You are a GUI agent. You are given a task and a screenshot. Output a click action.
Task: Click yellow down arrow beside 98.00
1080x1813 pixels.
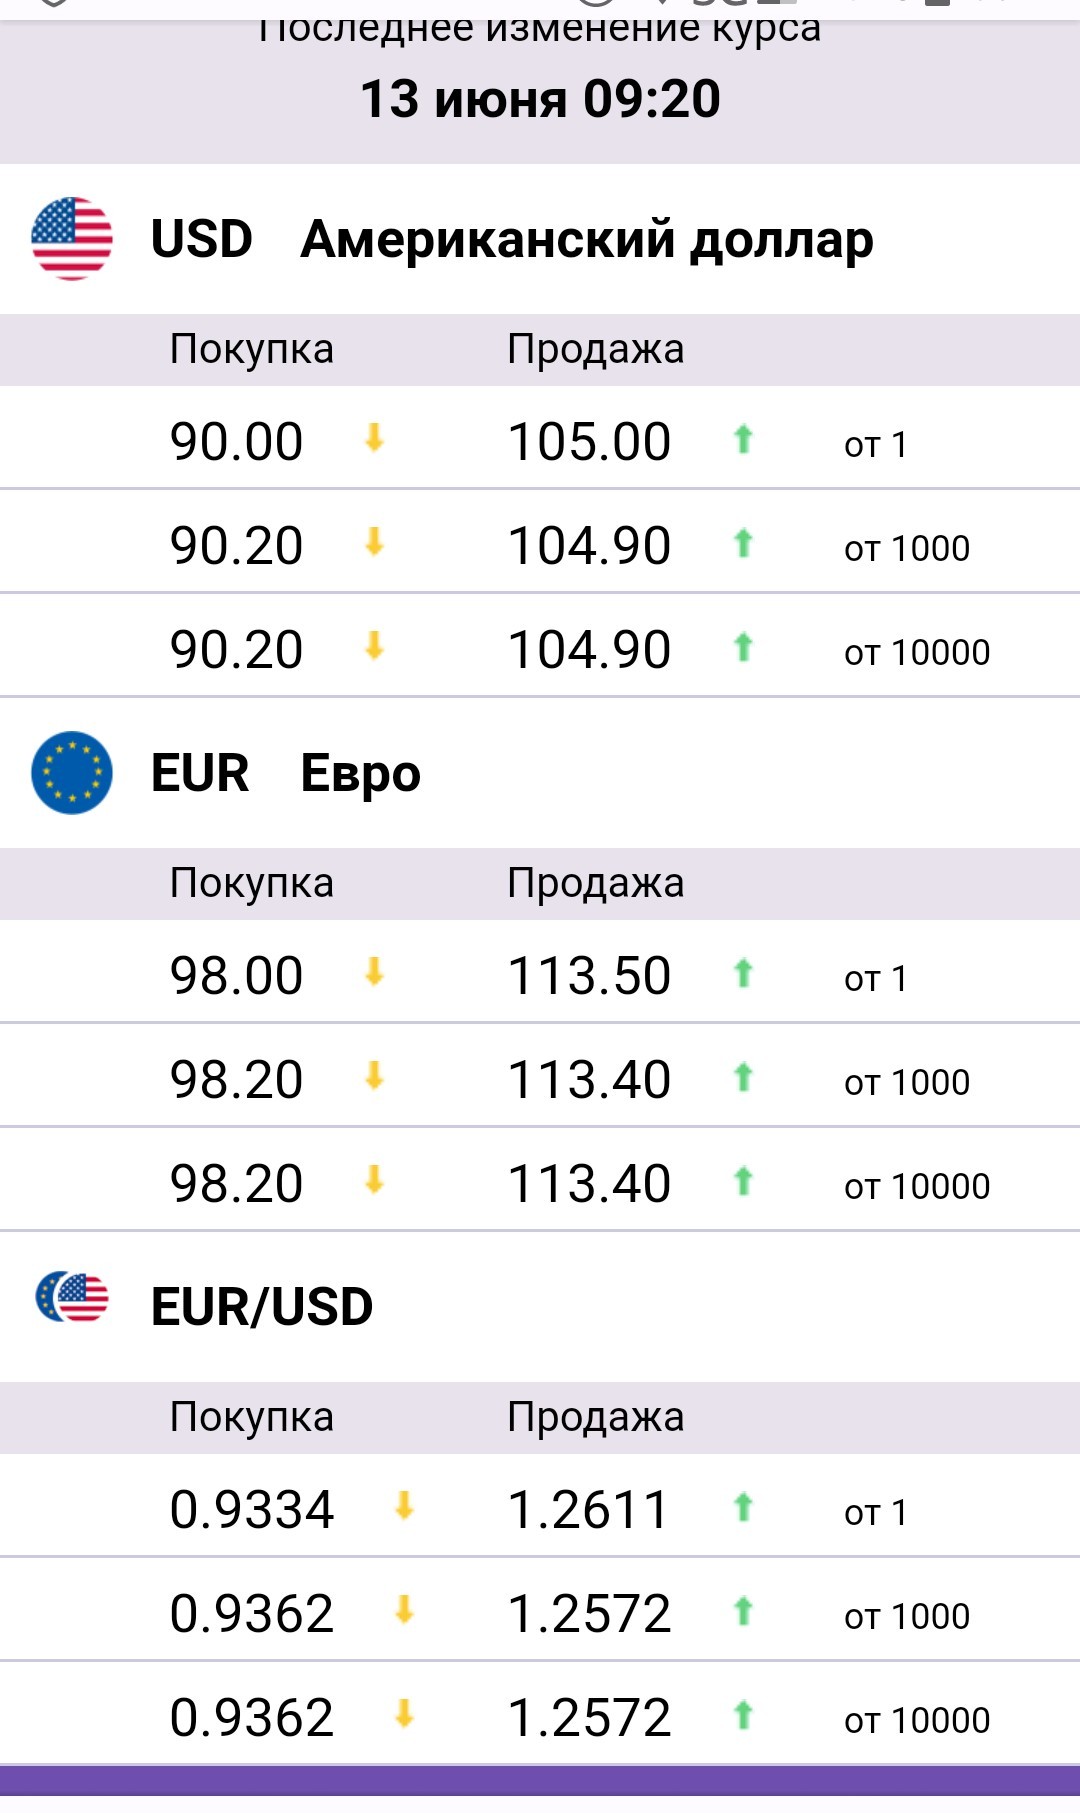(374, 972)
